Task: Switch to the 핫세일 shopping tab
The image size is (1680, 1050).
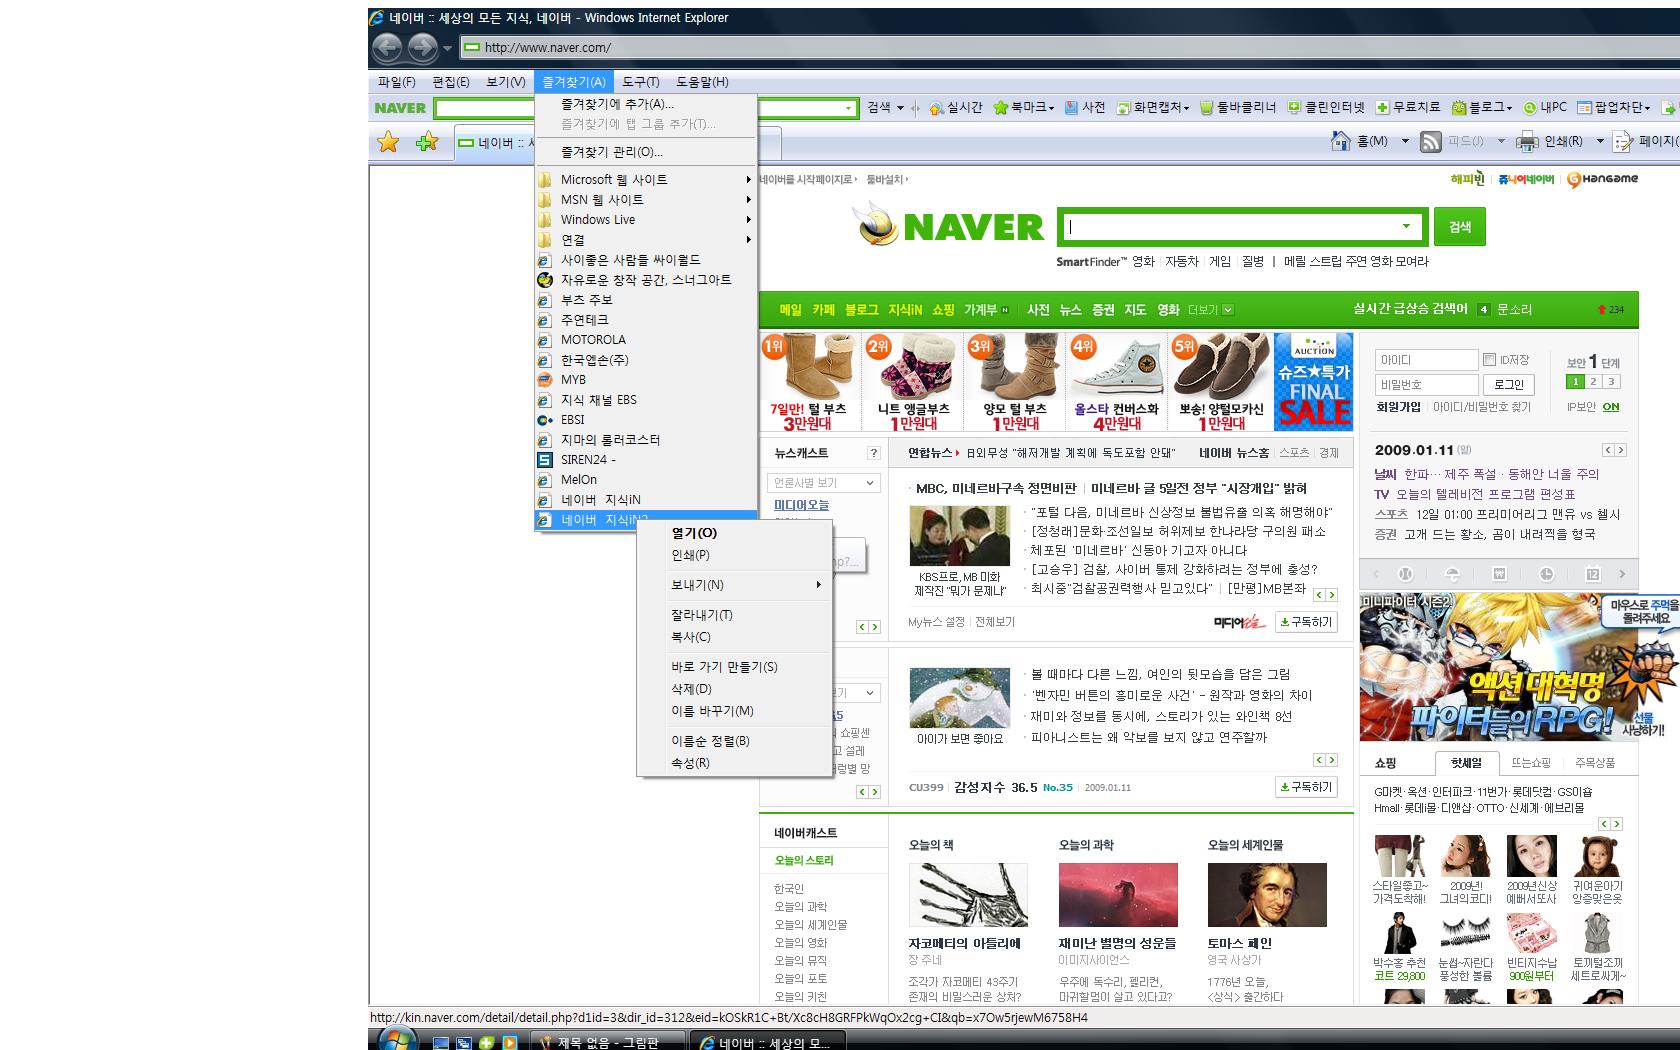Action: tap(1466, 763)
